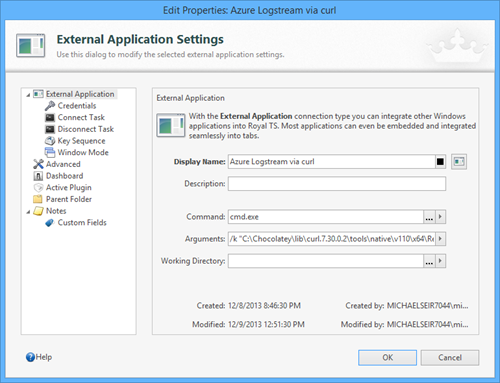Click the External Application tree node icon

point(38,94)
